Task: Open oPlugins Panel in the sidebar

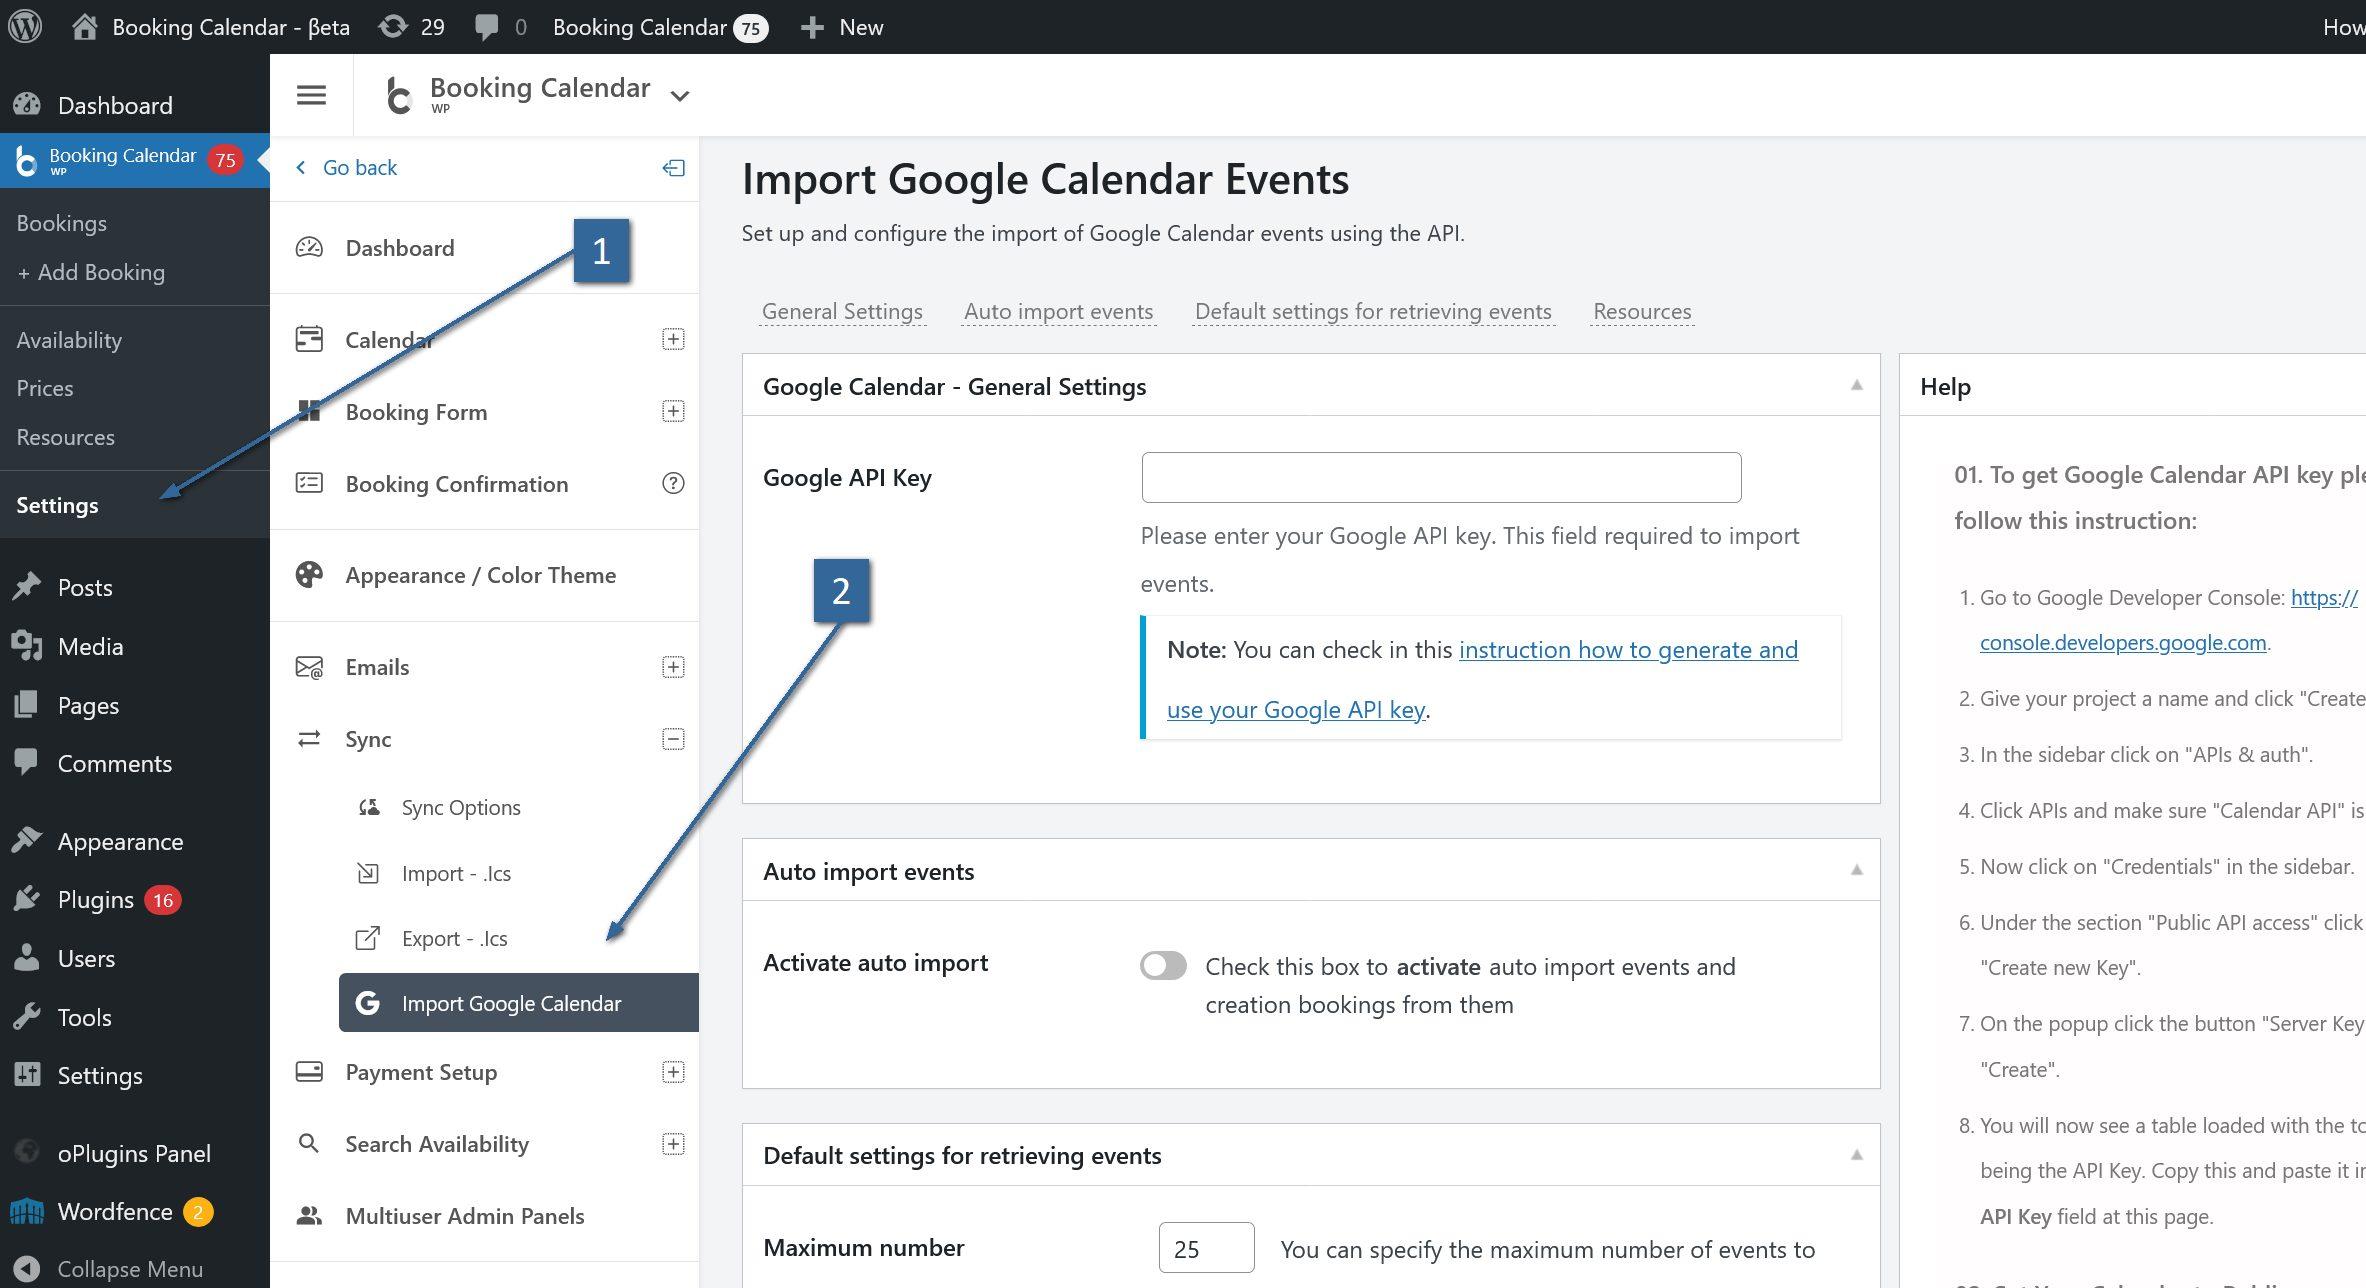Action: coord(135,1153)
